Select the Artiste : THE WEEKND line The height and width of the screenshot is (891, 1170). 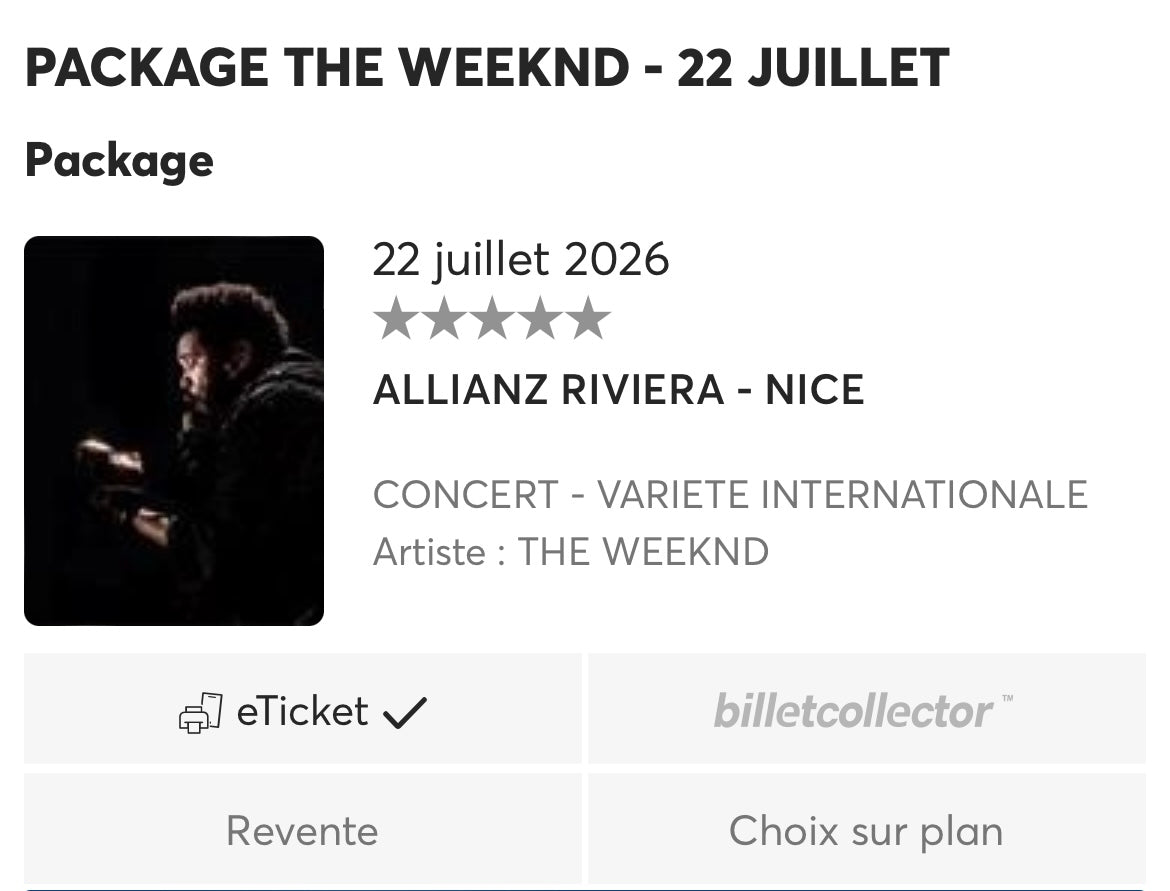pyautogui.click(x=570, y=552)
